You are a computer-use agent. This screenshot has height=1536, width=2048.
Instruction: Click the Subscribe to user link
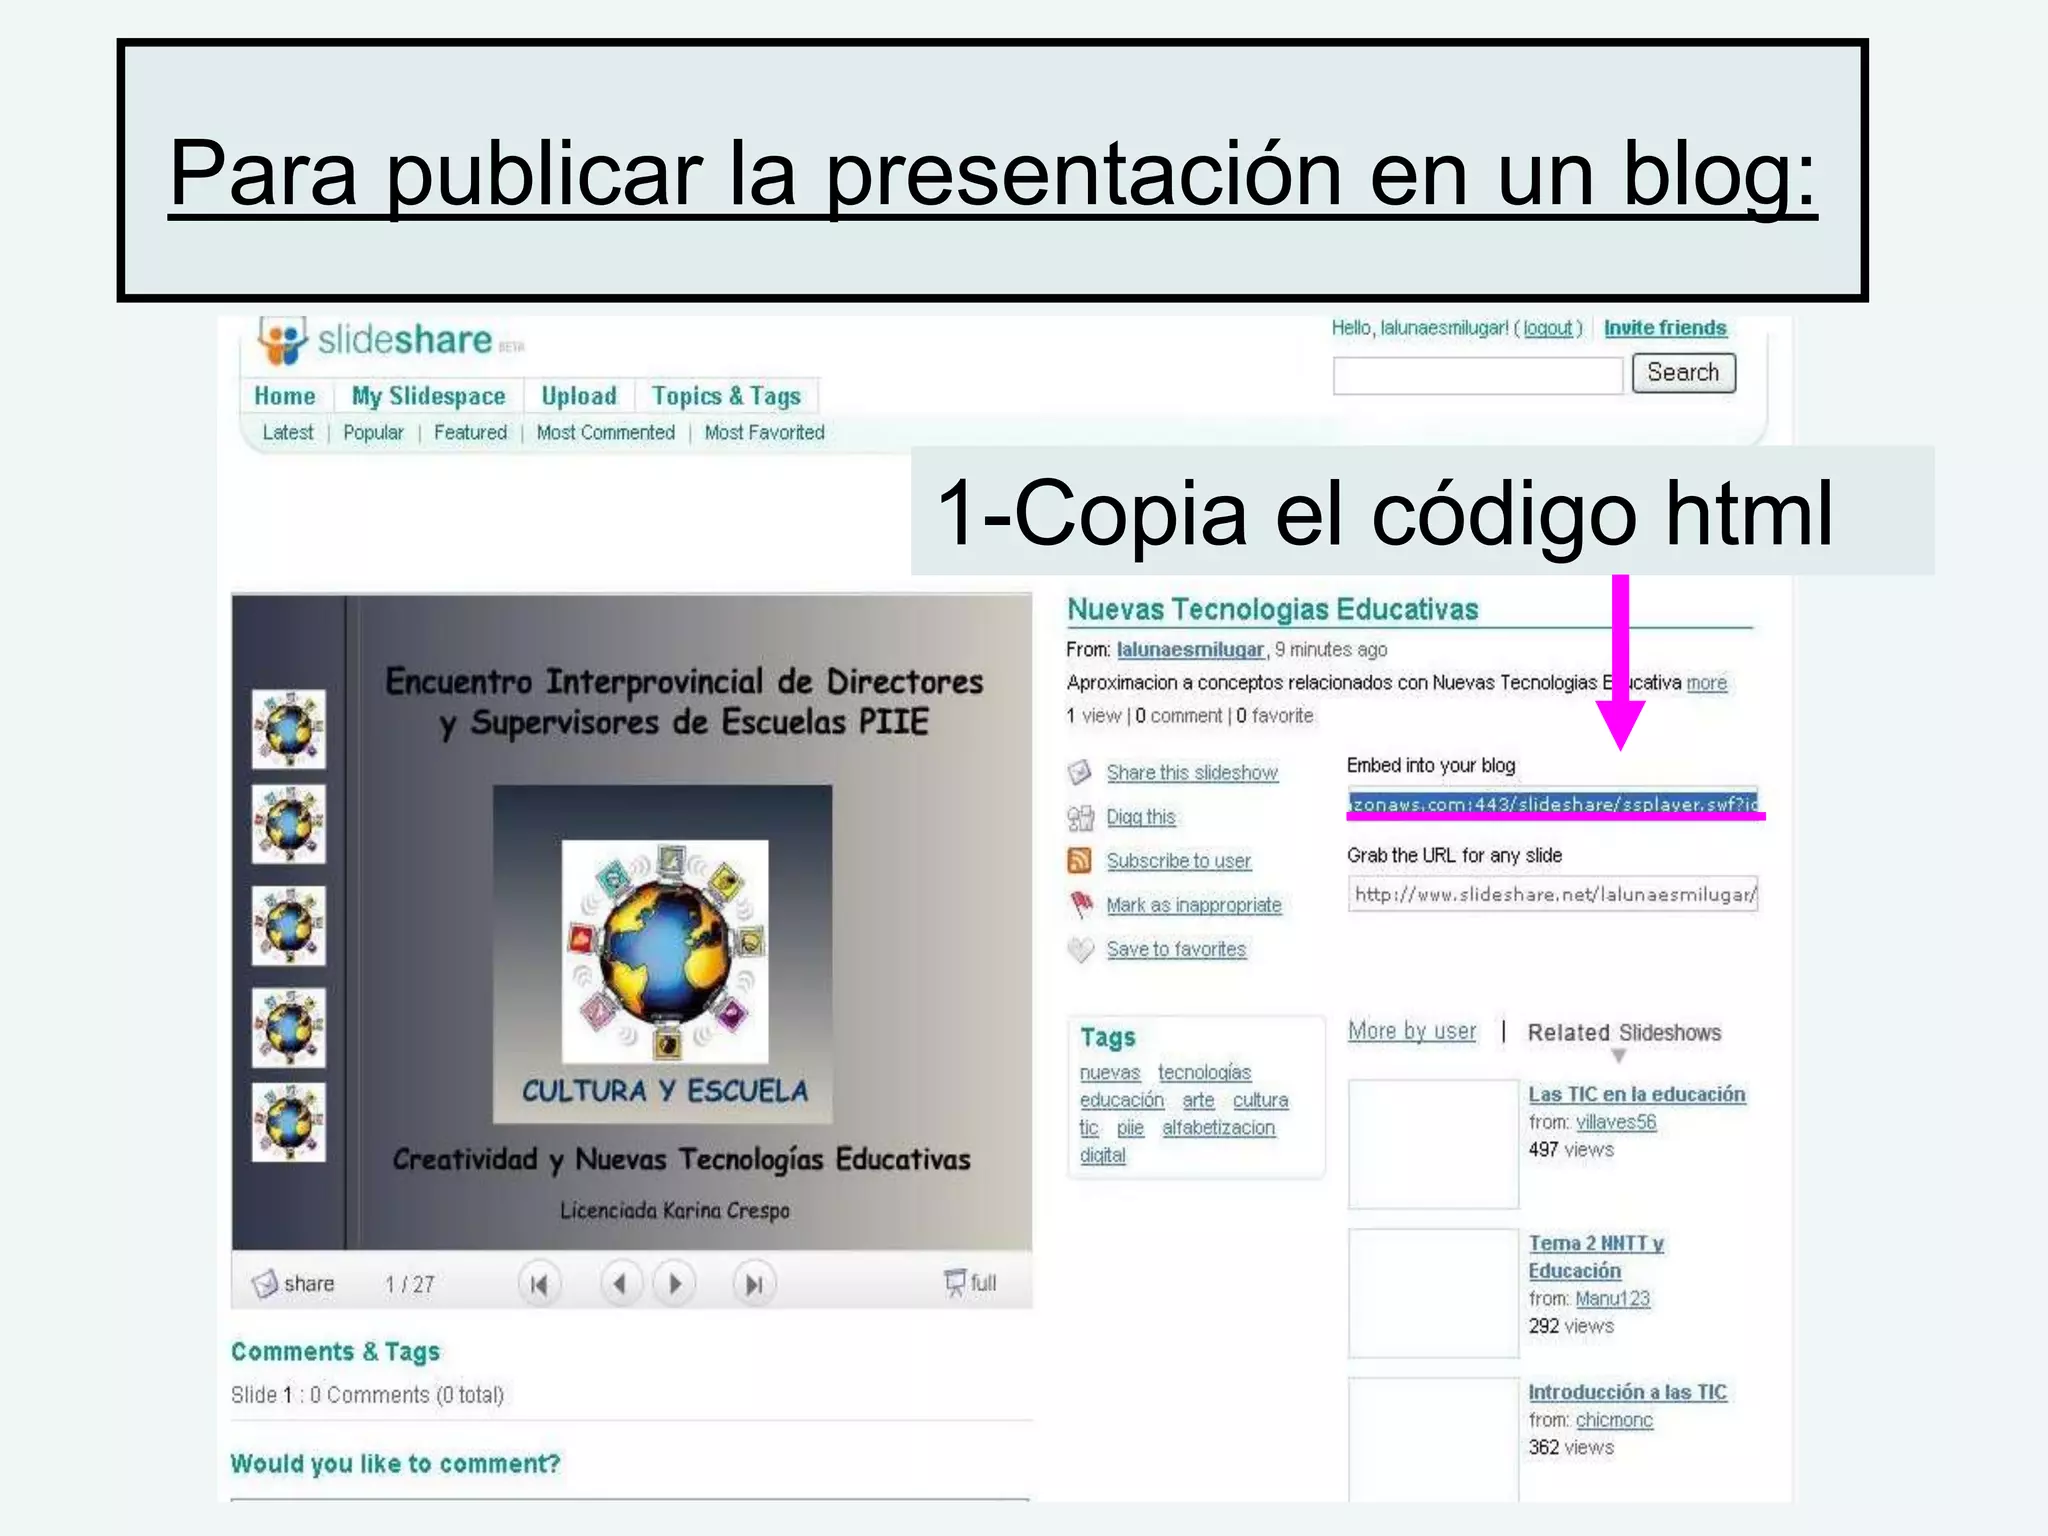coord(1179,861)
